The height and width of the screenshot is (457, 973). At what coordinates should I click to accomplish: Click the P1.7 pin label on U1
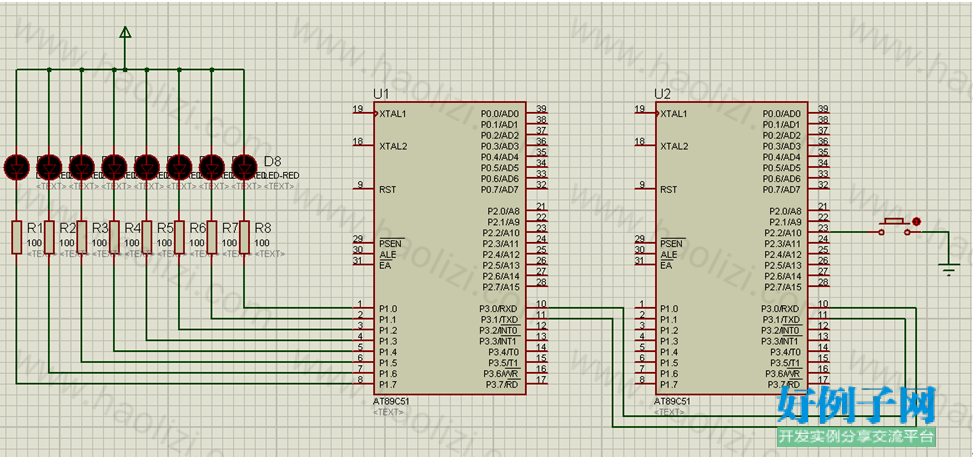pyautogui.click(x=388, y=385)
